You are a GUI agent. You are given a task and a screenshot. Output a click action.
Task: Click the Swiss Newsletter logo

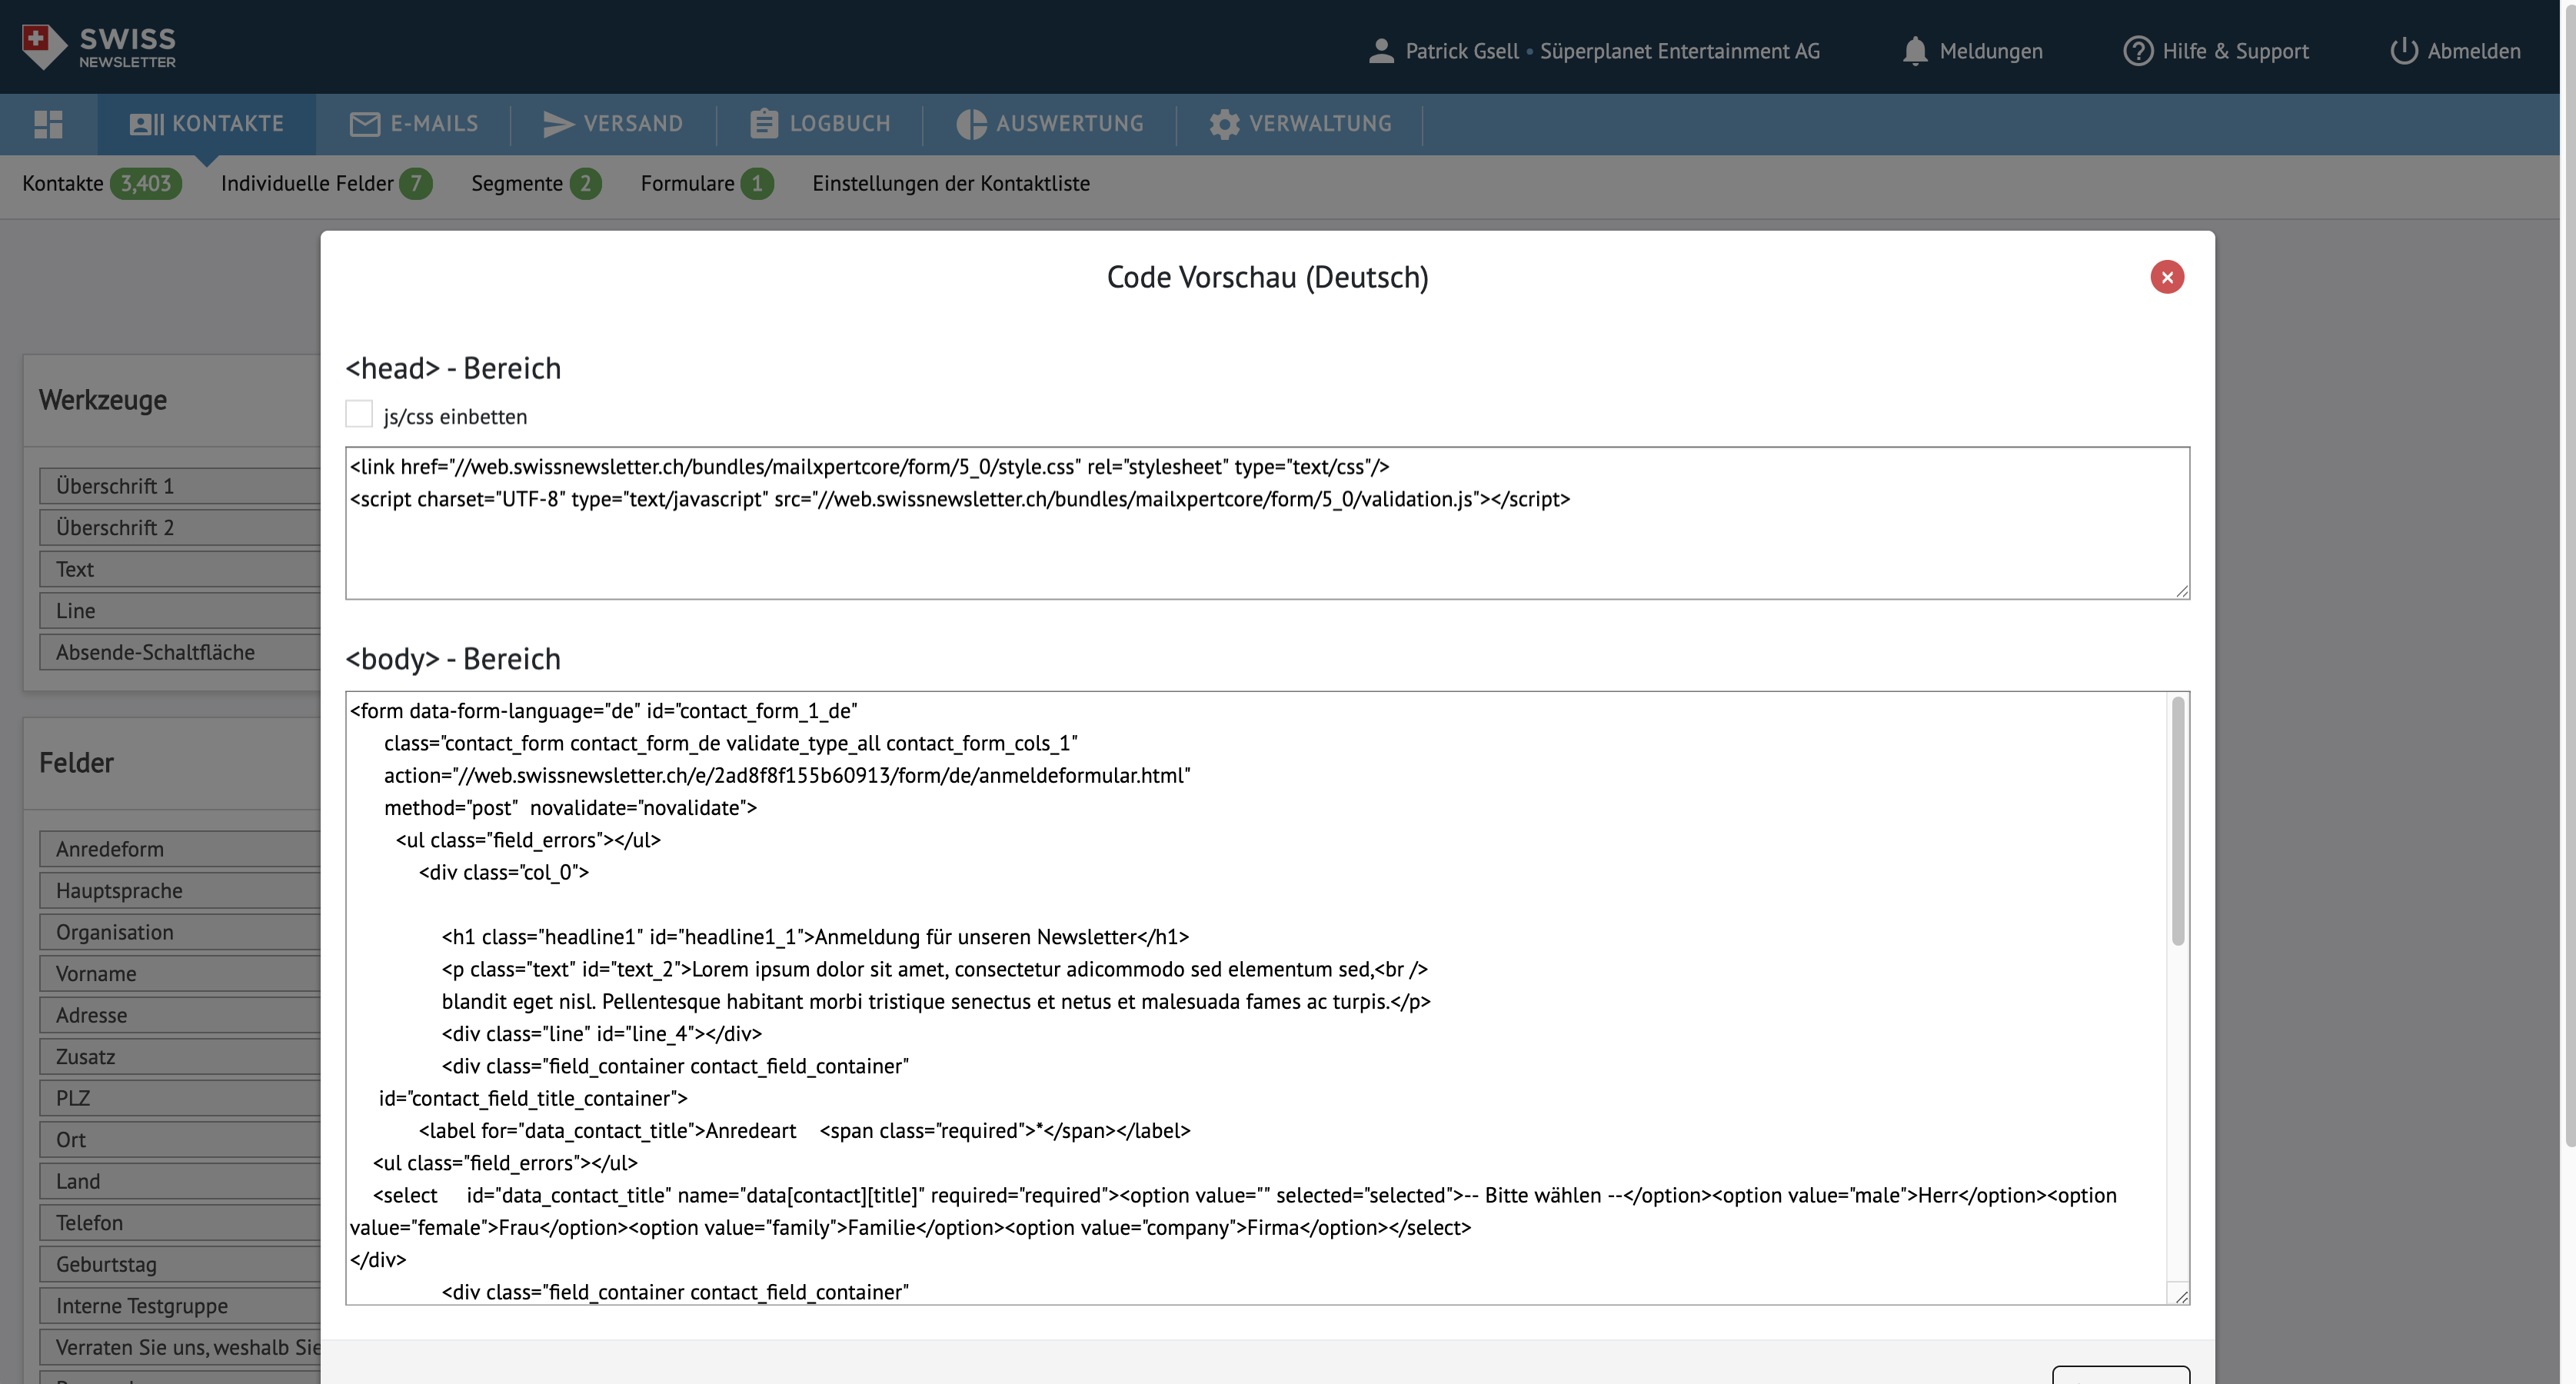click(98, 47)
